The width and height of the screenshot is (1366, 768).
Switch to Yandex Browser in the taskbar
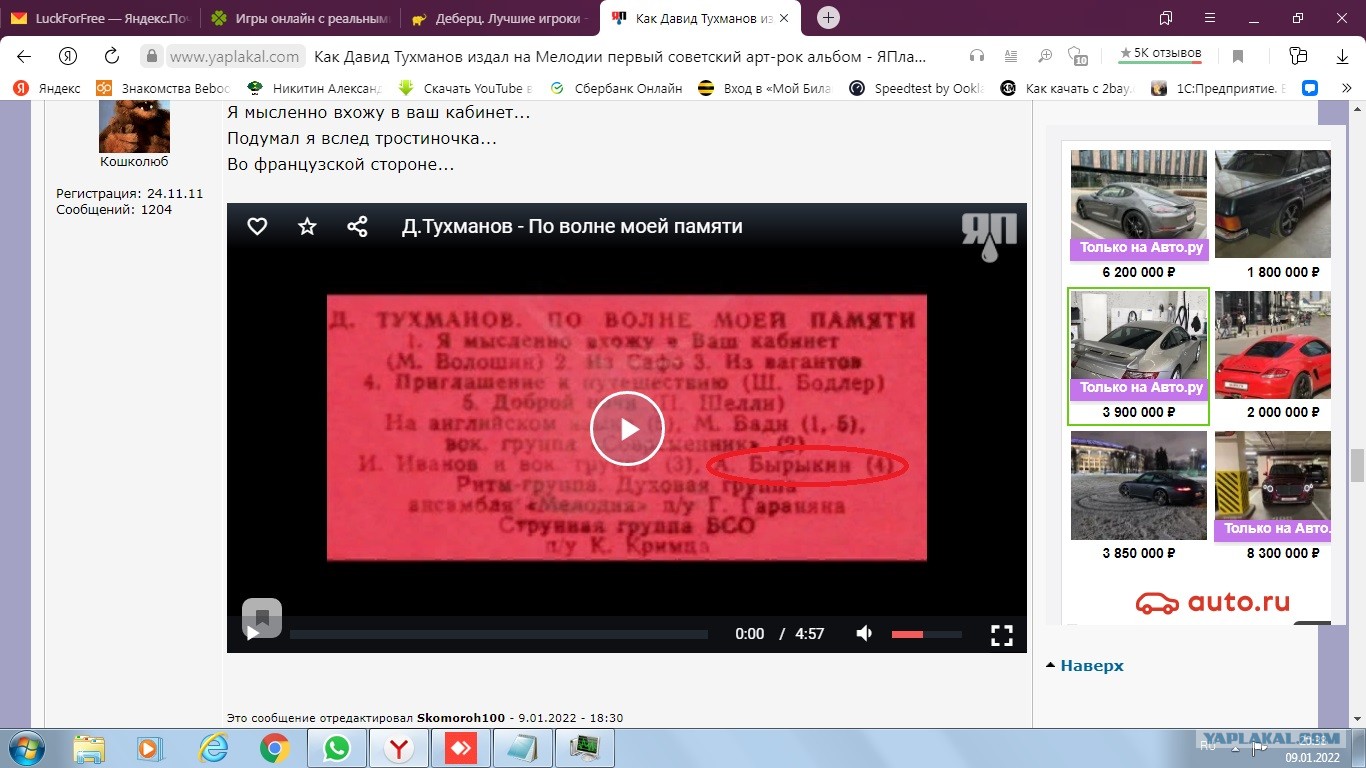click(399, 748)
